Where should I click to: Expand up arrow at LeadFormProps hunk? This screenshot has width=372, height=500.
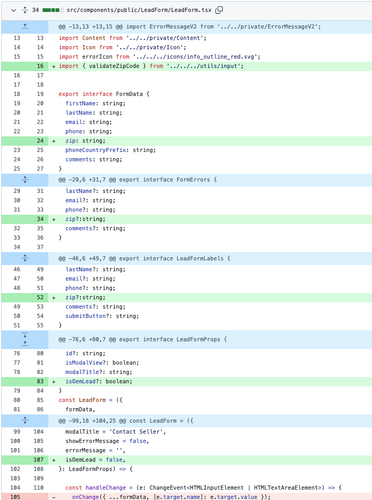(25, 344)
